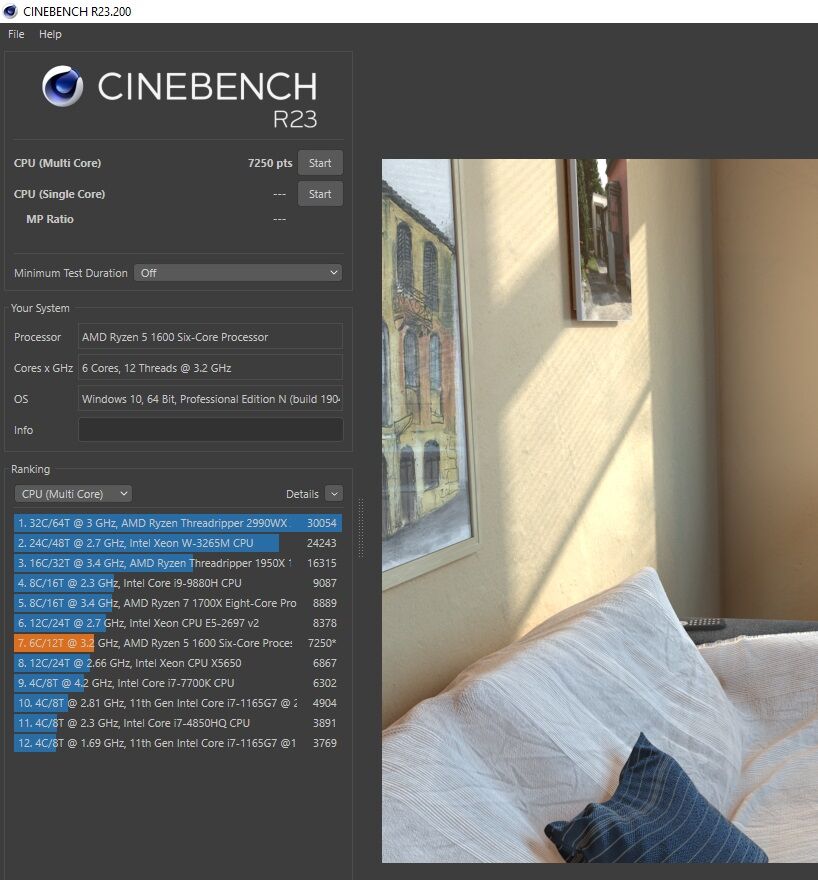Click the MP Ratio label
The image size is (818, 880).
50,219
